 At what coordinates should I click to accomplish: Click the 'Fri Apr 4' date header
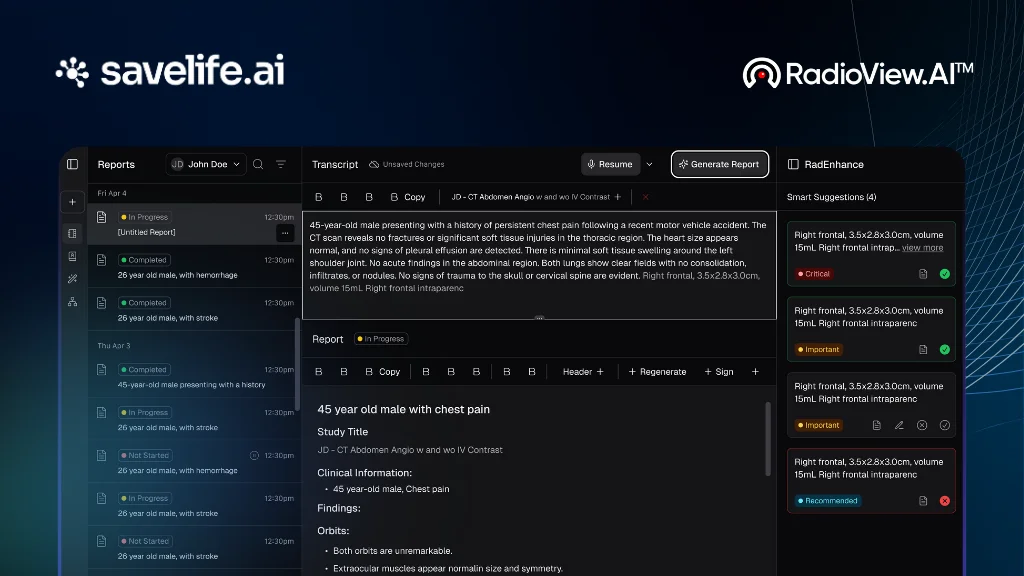112,193
